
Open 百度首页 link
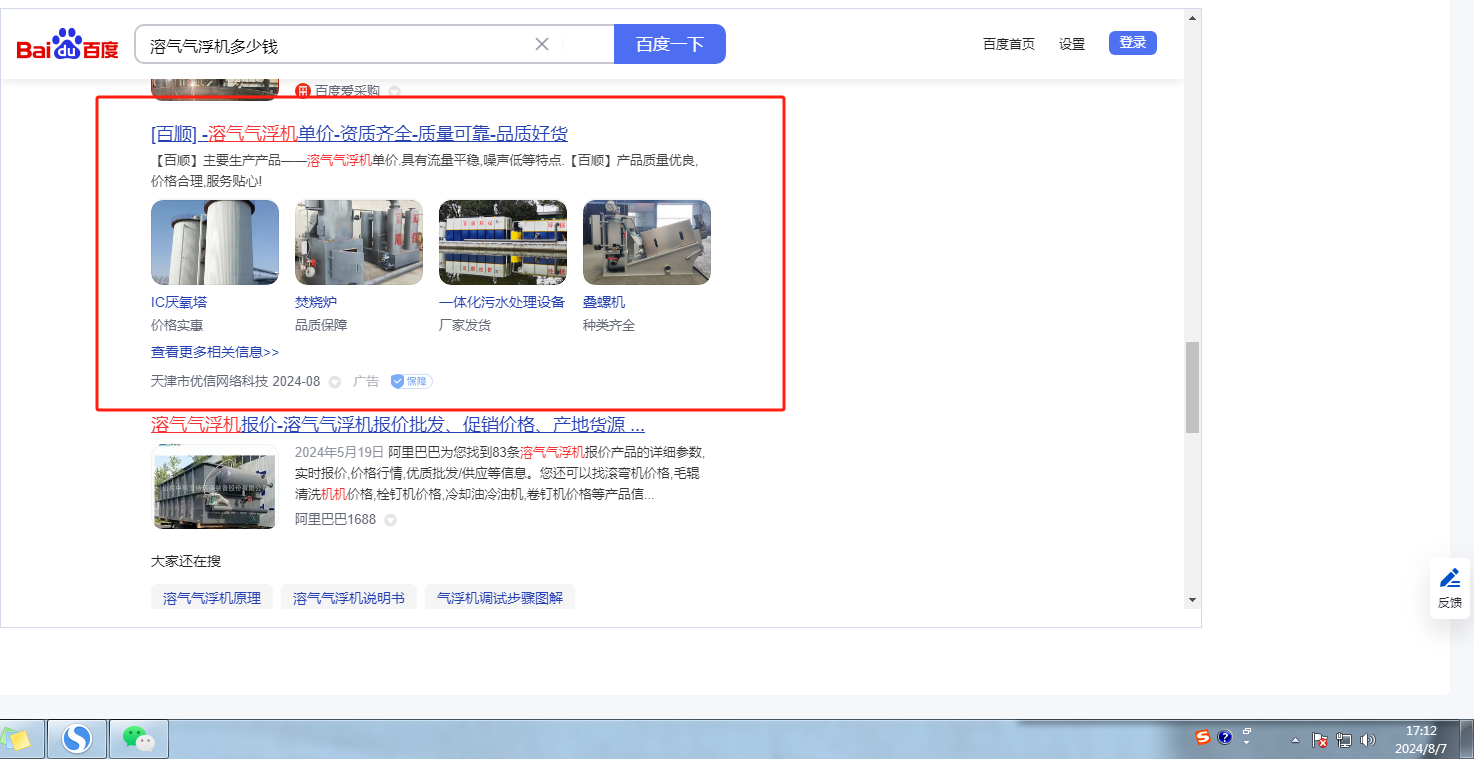click(1009, 44)
